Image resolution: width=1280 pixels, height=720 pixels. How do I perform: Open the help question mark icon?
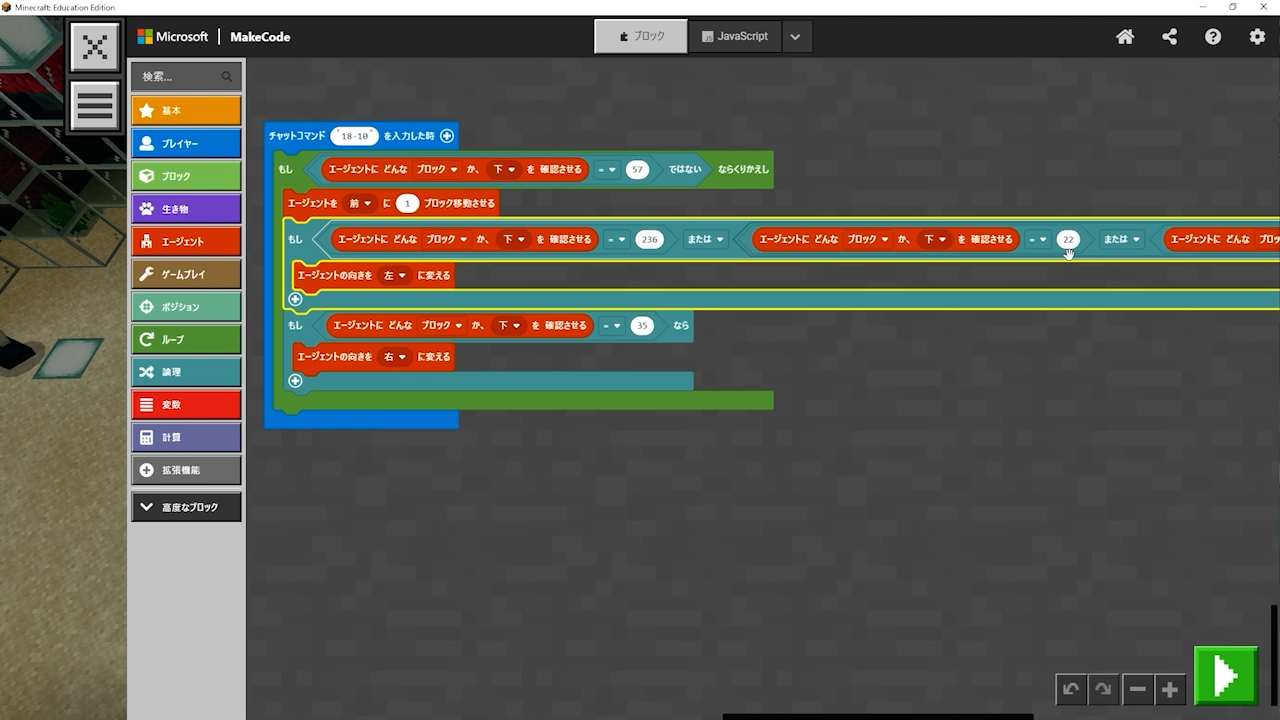(x=1213, y=37)
